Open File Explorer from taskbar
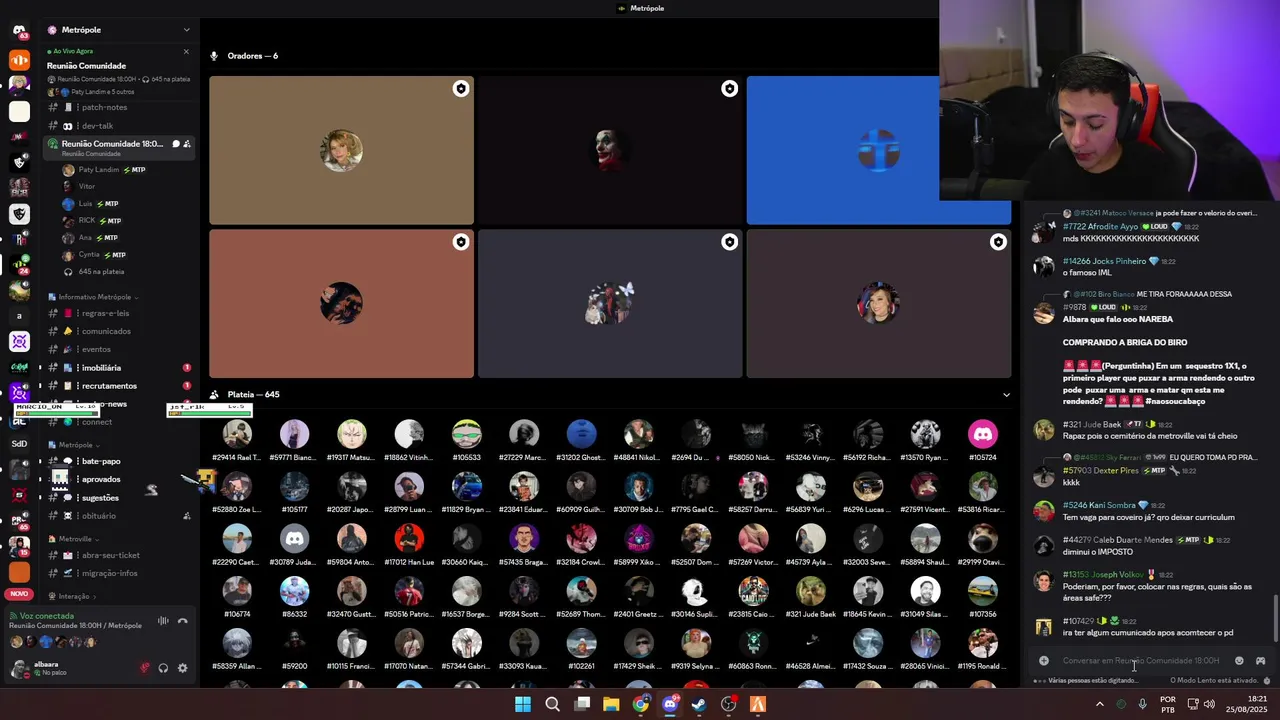Viewport: 1280px width, 720px height. click(611, 704)
